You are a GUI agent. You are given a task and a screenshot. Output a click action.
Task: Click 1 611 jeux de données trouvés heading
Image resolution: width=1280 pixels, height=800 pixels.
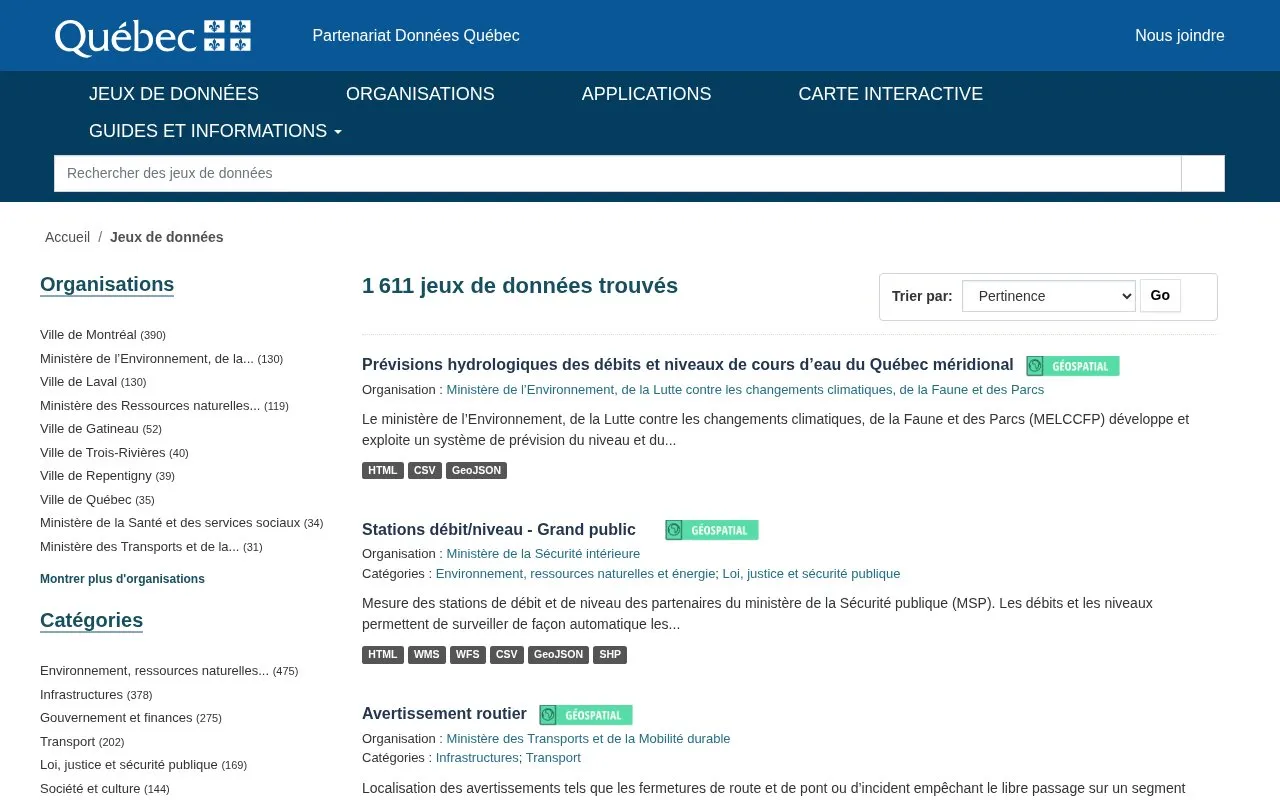[x=520, y=286]
